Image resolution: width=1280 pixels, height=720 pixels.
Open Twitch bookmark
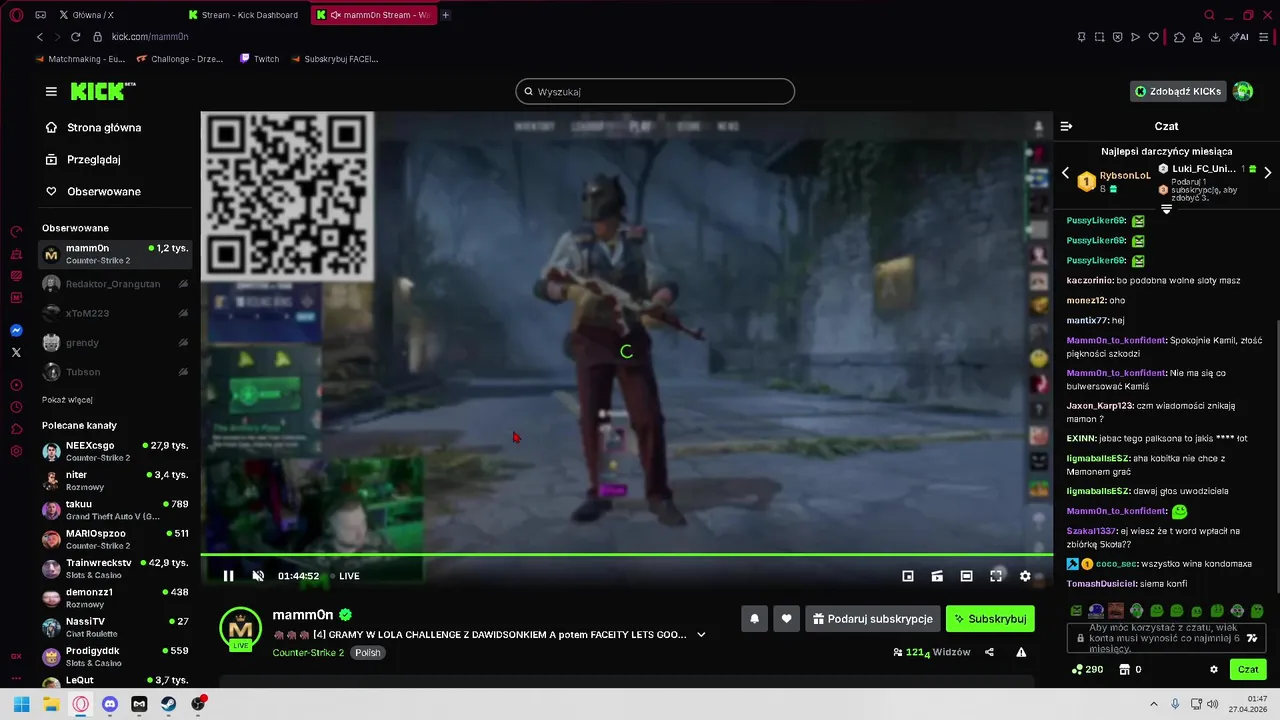tap(260, 59)
